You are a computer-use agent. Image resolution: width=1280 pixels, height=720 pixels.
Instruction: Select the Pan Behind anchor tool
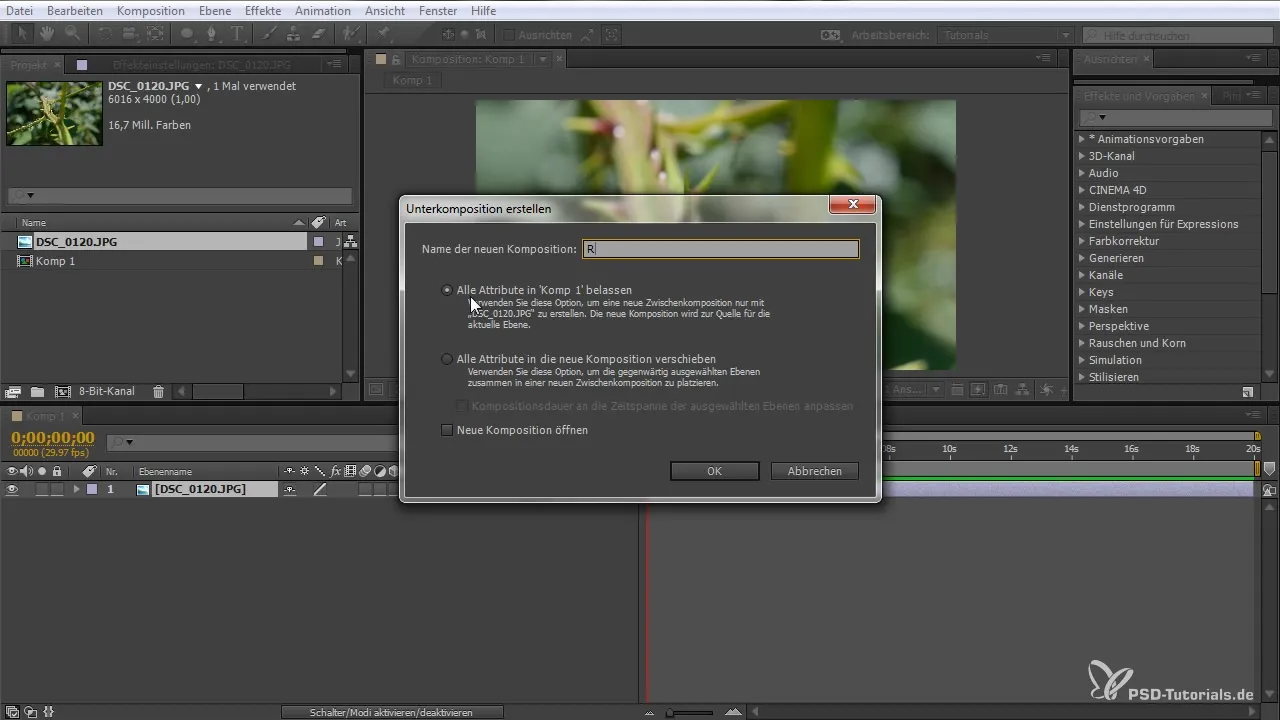[154, 34]
